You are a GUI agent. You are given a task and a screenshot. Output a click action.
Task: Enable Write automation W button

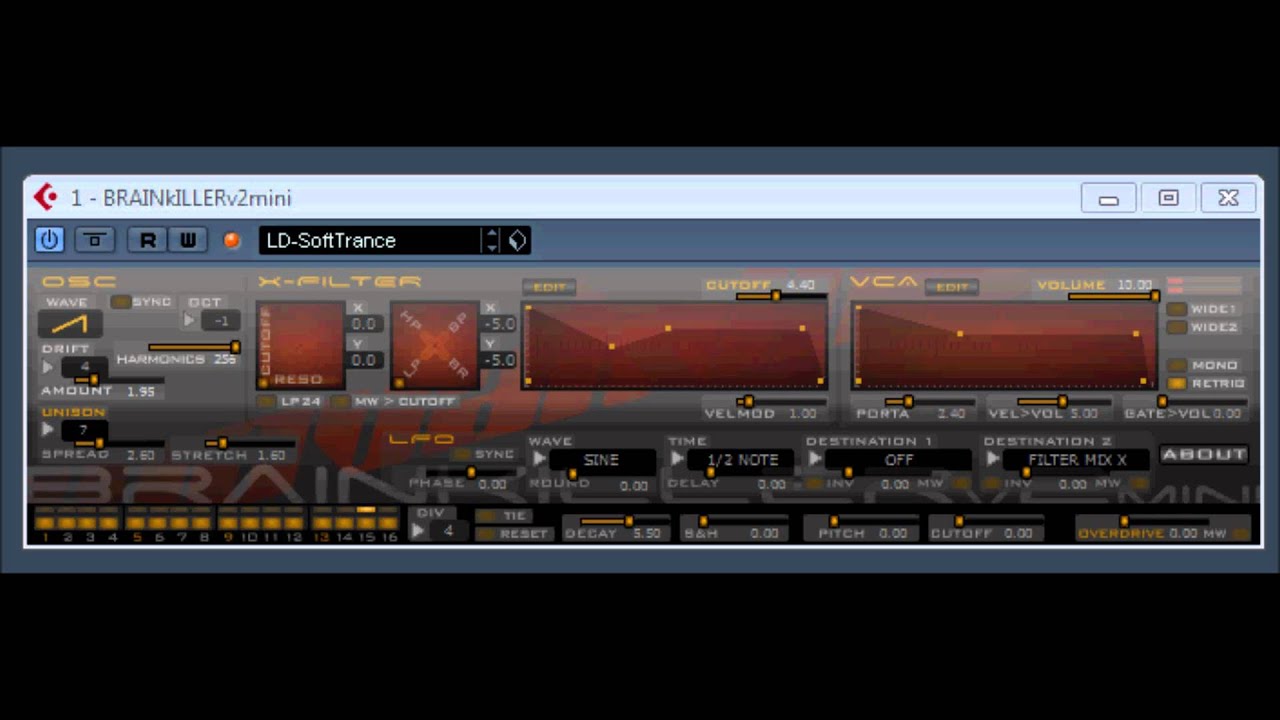click(x=187, y=240)
